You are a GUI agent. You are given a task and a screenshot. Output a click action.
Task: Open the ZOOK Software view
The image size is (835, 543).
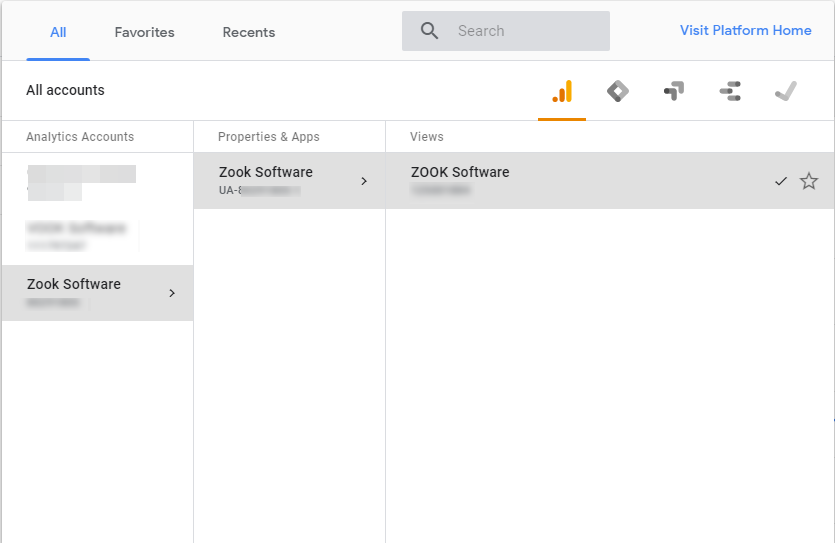click(x=610, y=181)
